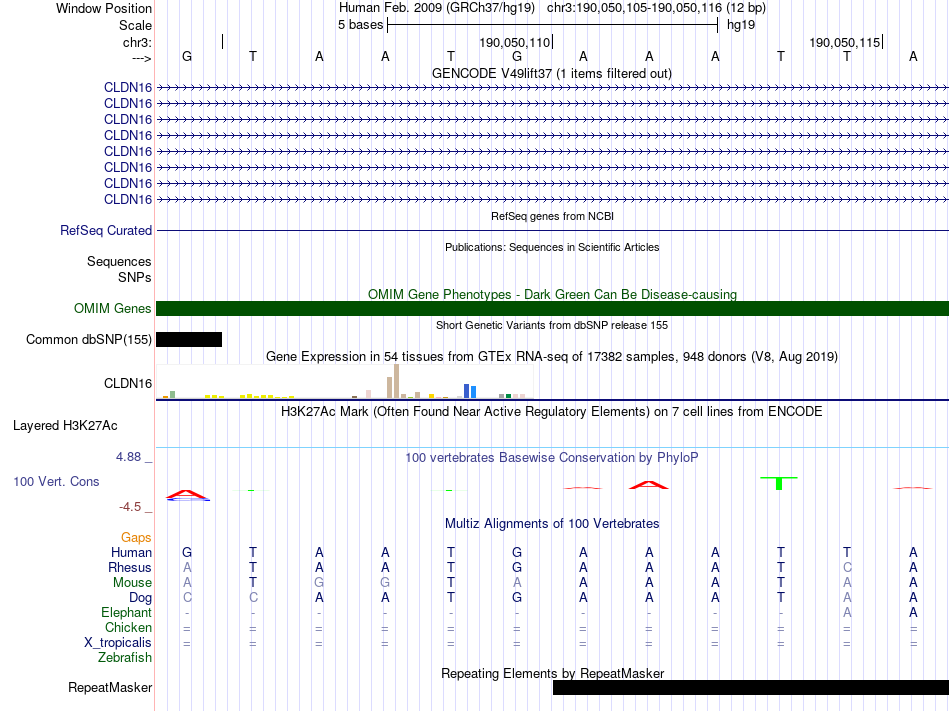Image resolution: width=950 pixels, height=711 pixels.
Task: Click the CLDN16 label beside GTEx chart
Action: point(128,383)
